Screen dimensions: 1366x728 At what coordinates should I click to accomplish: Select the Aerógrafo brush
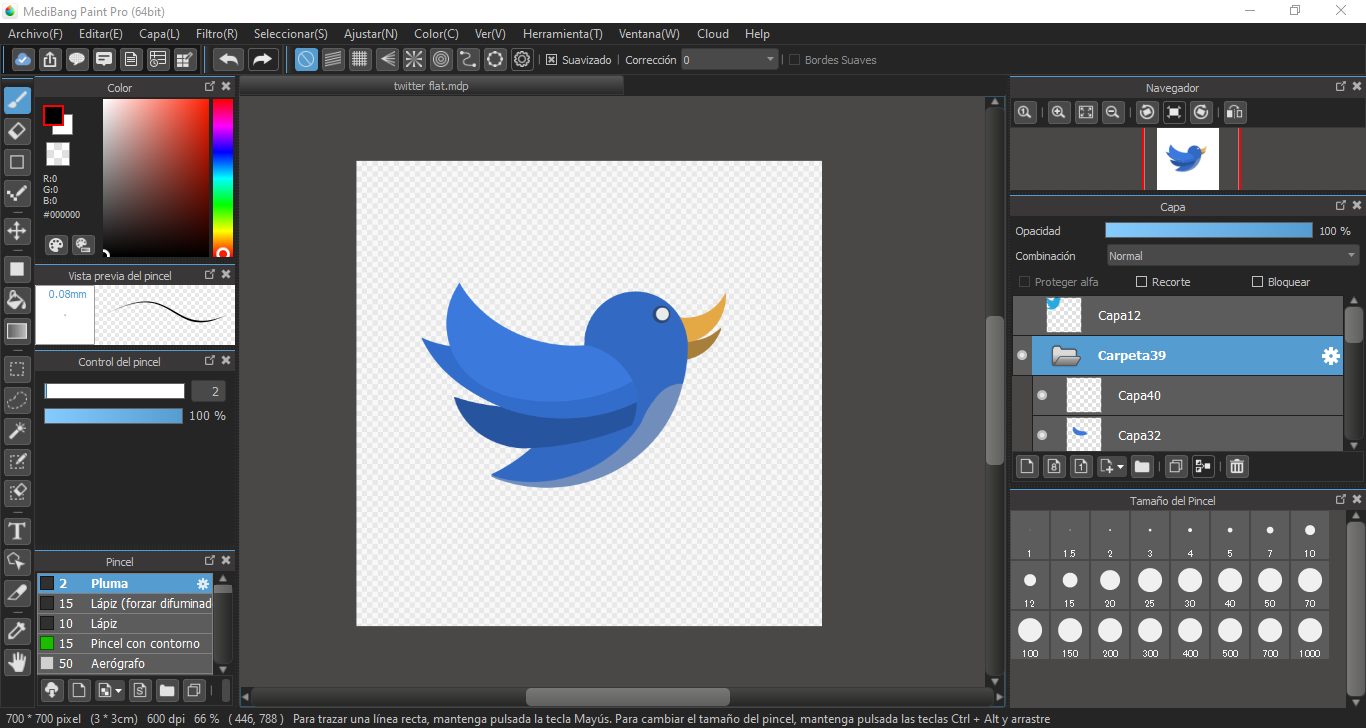[x=125, y=664]
